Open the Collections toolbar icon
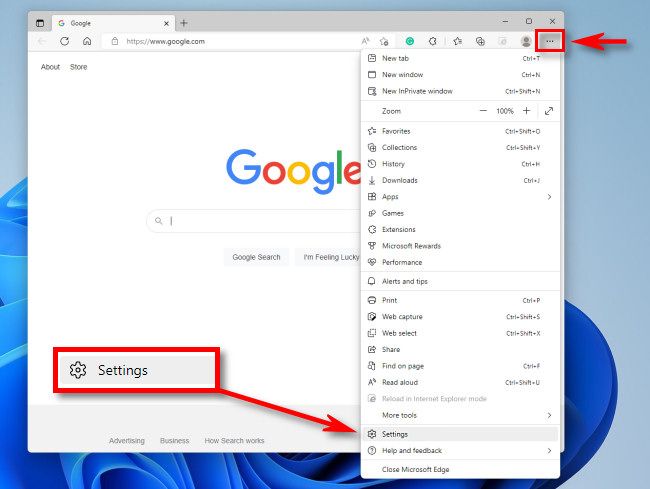This screenshot has height=489, width=650. coord(480,41)
